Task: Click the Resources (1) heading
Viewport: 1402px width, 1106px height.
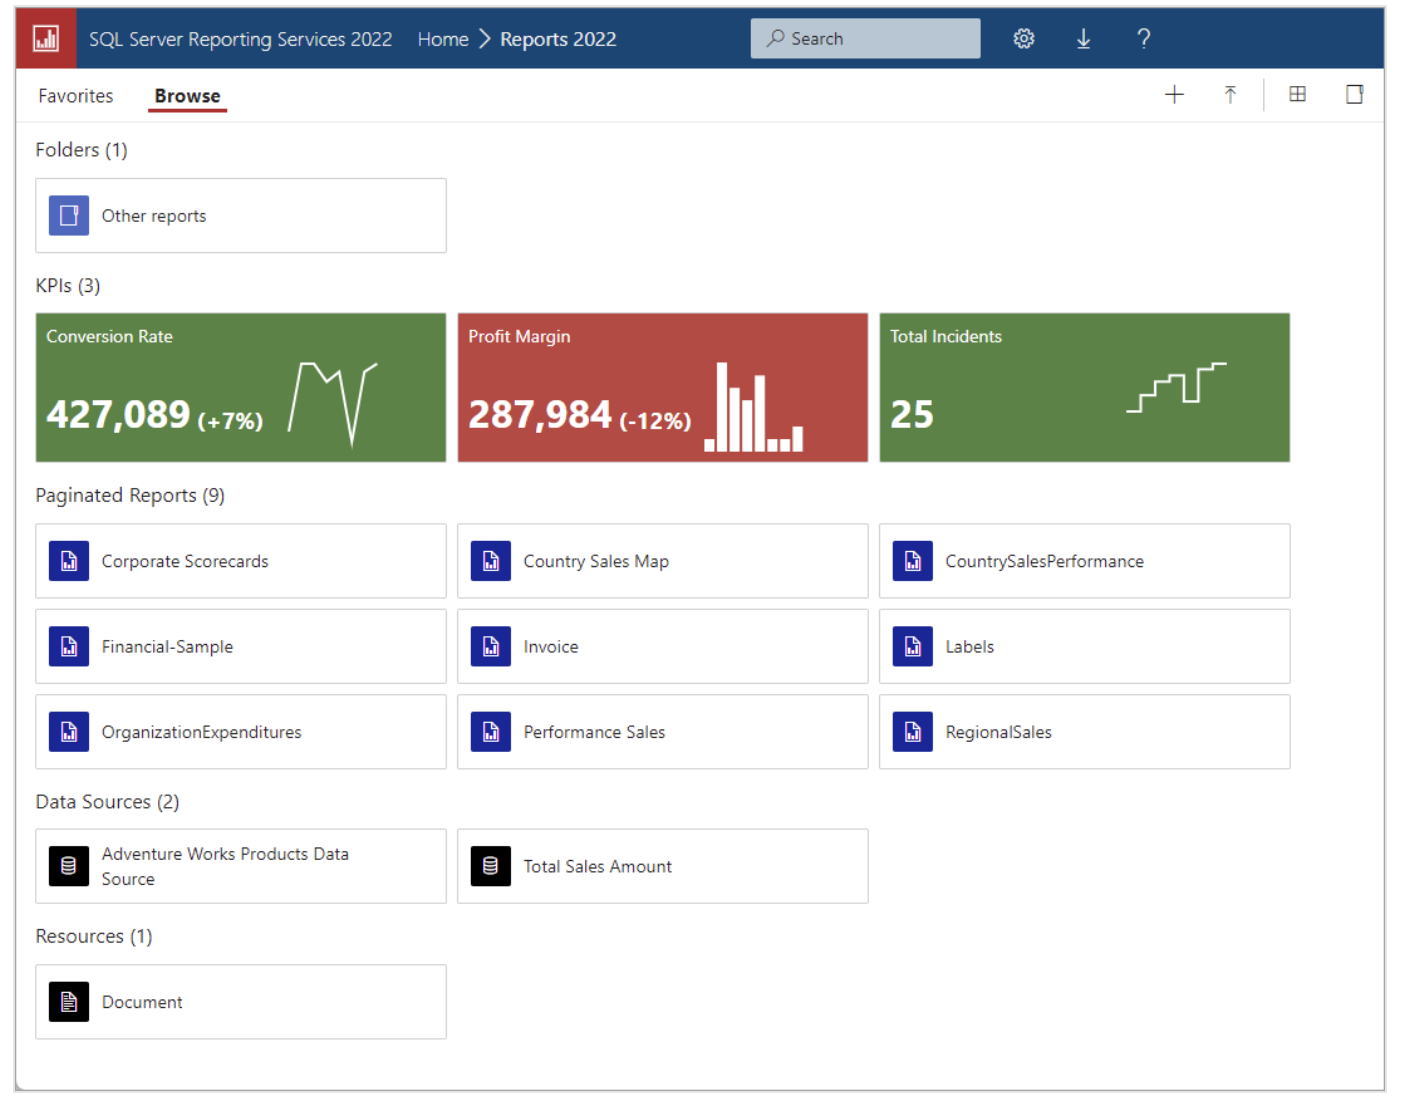Action: [x=94, y=936]
